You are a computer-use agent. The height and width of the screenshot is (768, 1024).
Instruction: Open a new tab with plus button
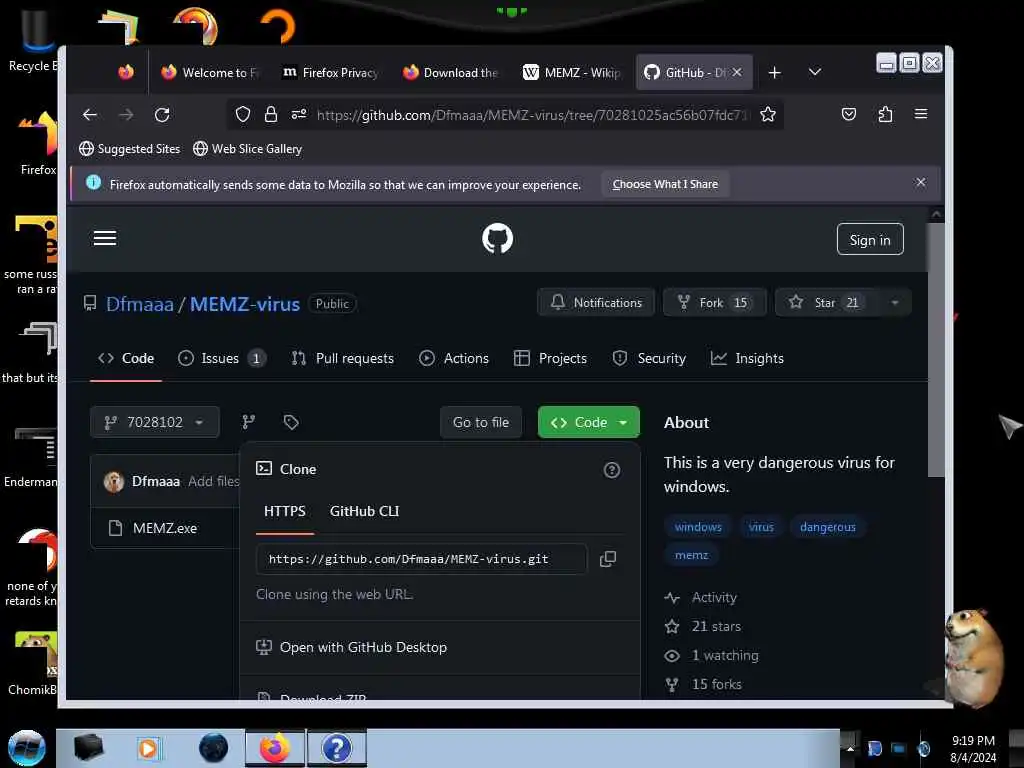coord(775,72)
